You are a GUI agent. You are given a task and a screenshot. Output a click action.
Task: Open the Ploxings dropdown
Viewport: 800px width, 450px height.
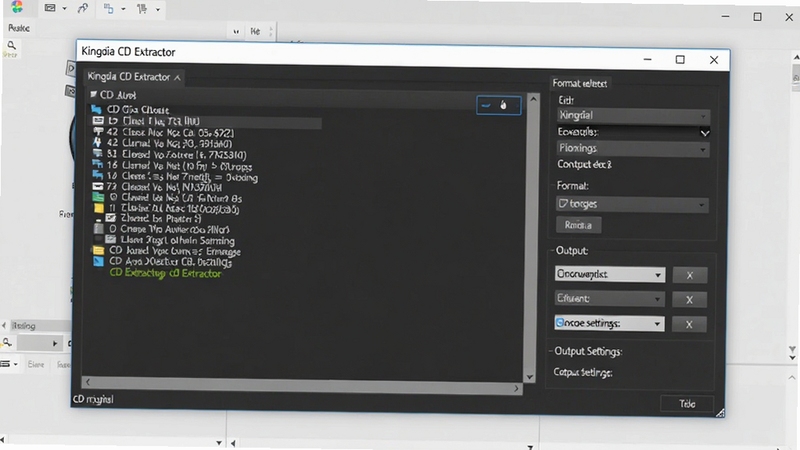(633, 148)
